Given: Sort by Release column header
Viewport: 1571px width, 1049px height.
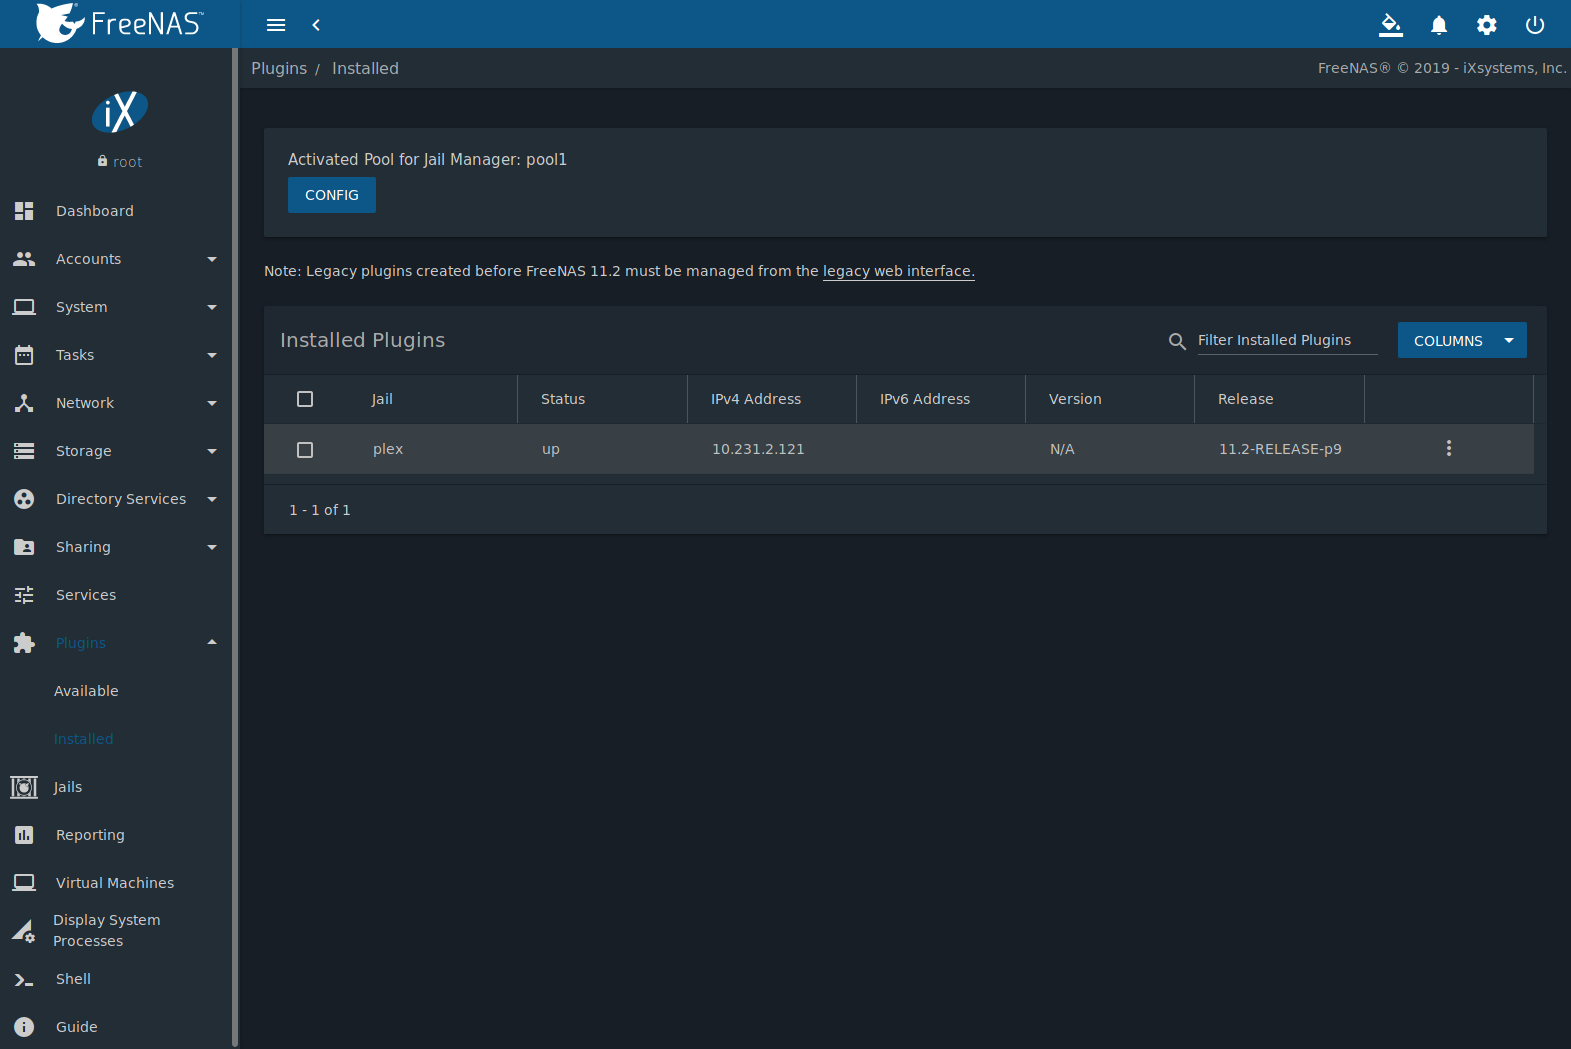Looking at the screenshot, I should point(1246,399).
